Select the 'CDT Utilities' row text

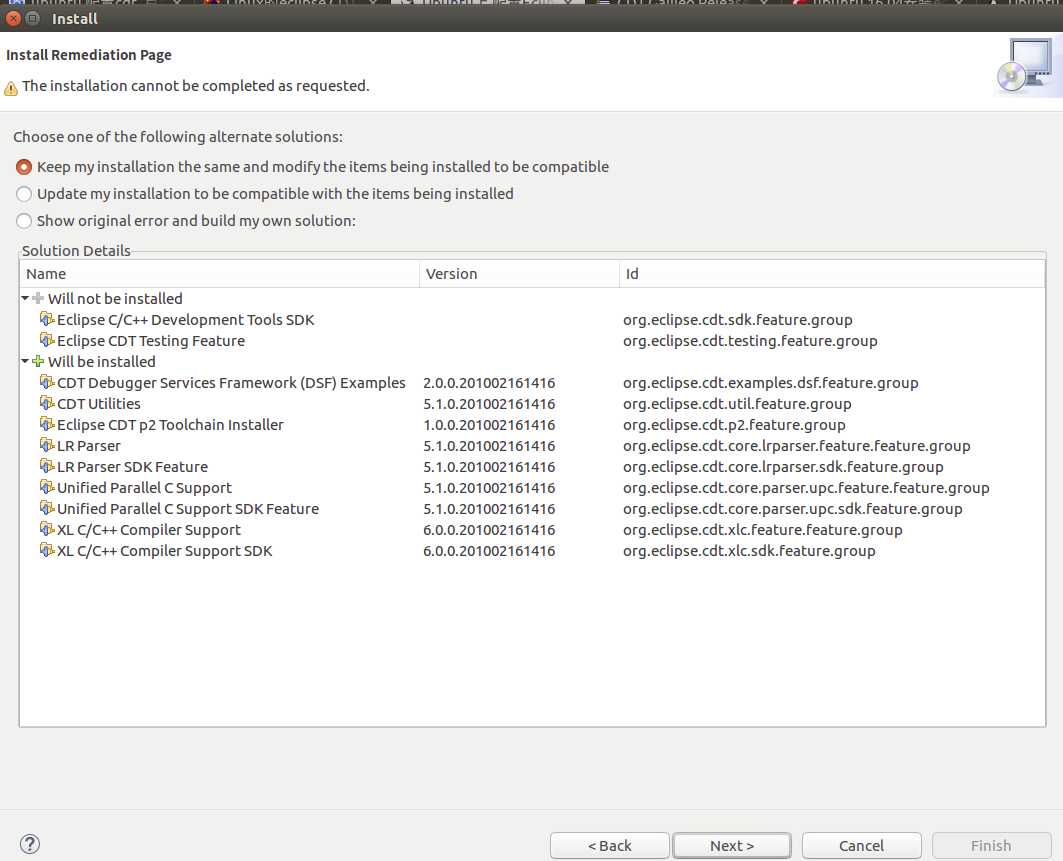[98, 403]
